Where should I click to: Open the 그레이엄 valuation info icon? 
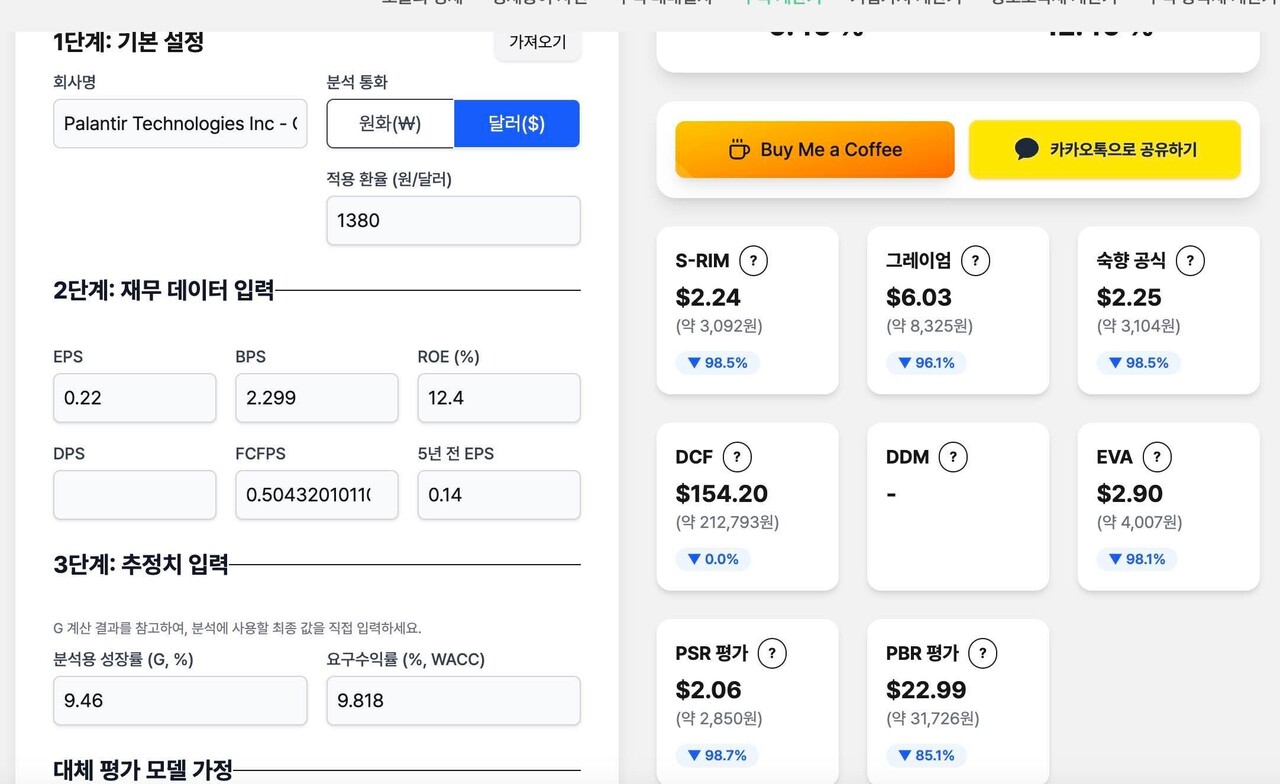[x=975, y=260]
